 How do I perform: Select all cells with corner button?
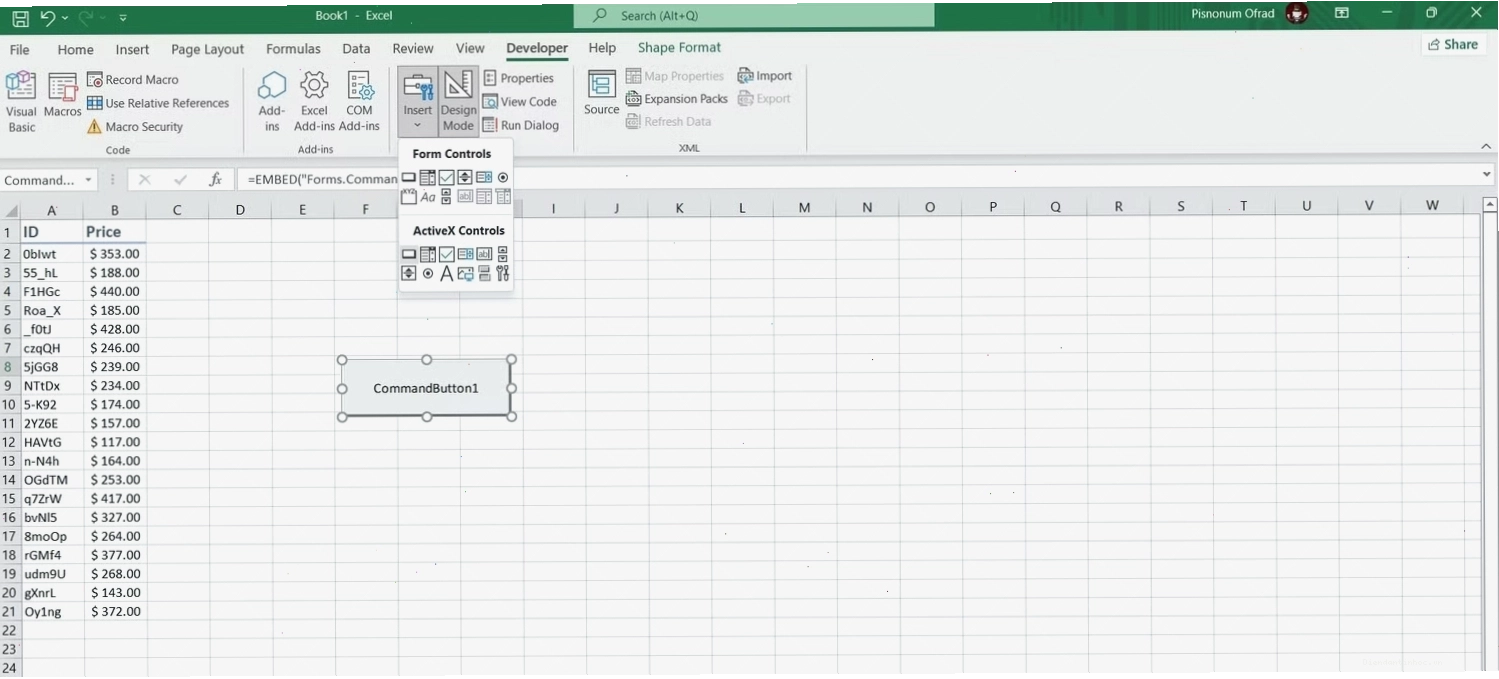pyautogui.click(x=11, y=211)
